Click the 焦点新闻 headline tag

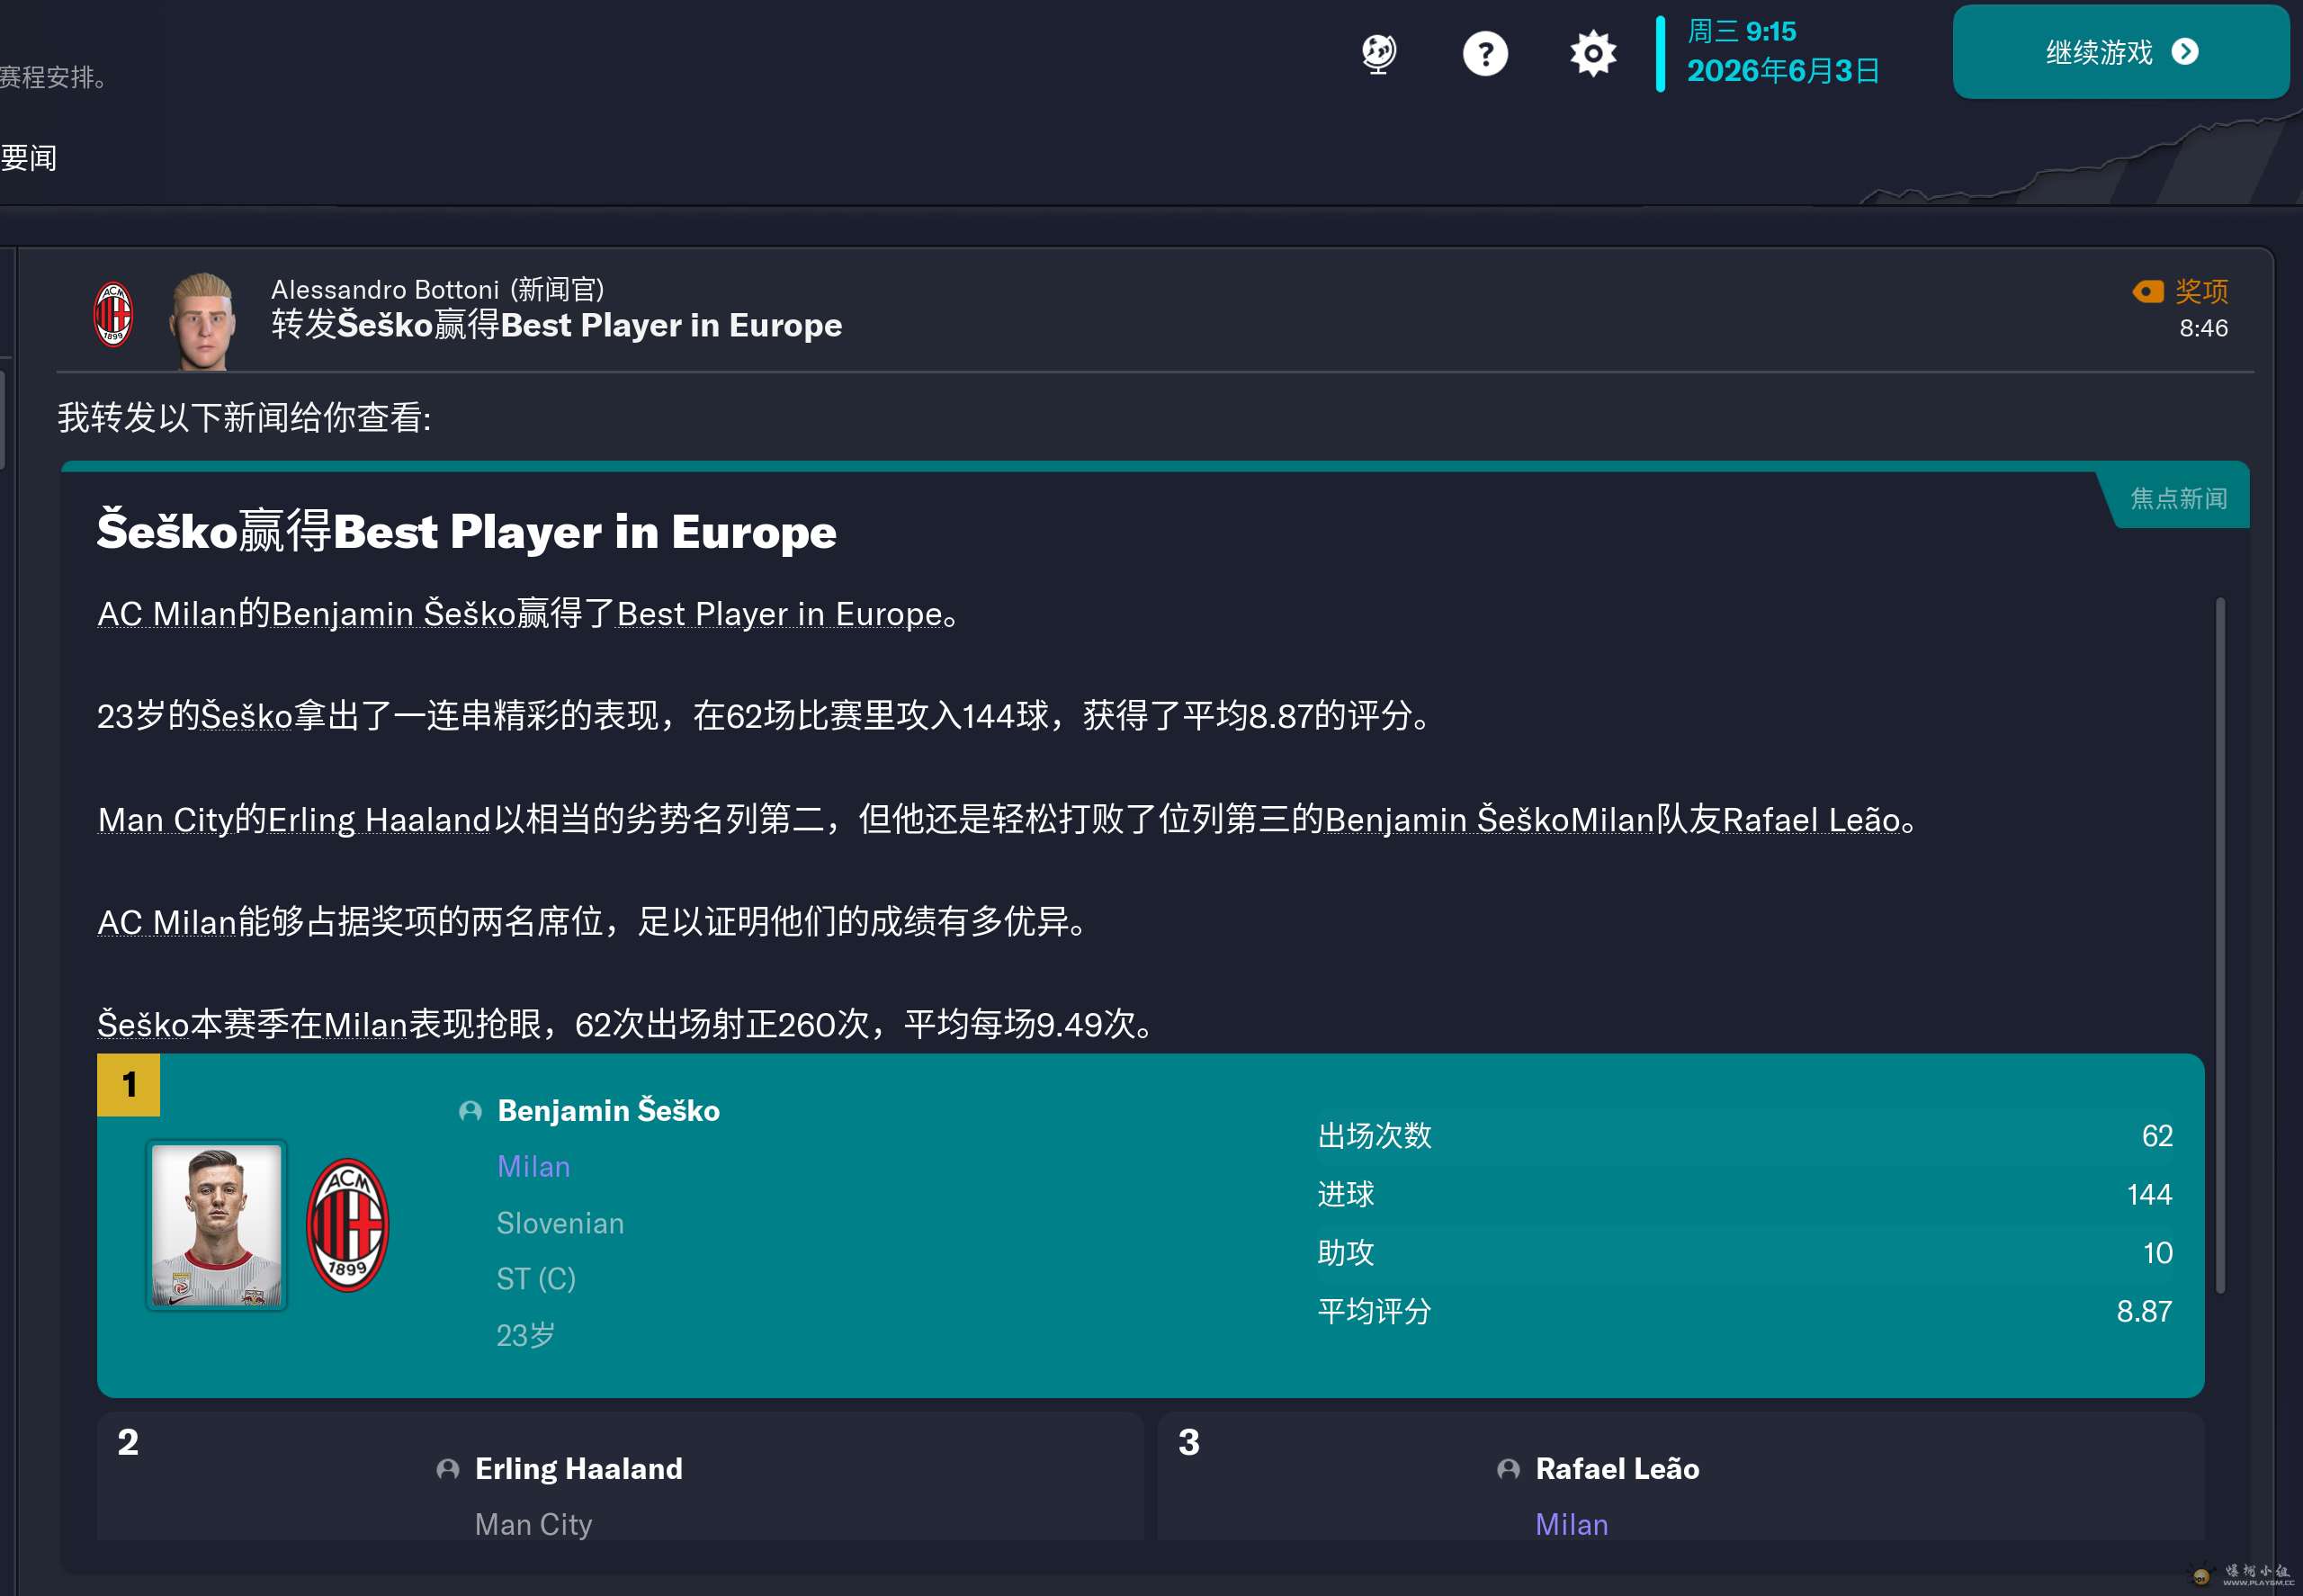2178,498
